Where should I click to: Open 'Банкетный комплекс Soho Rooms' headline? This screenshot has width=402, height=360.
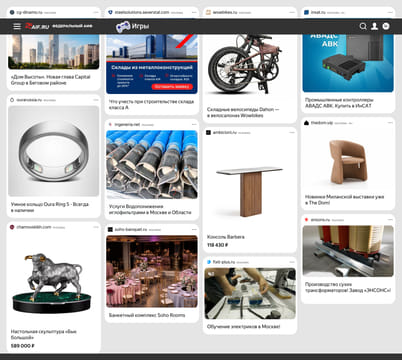click(147, 315)
